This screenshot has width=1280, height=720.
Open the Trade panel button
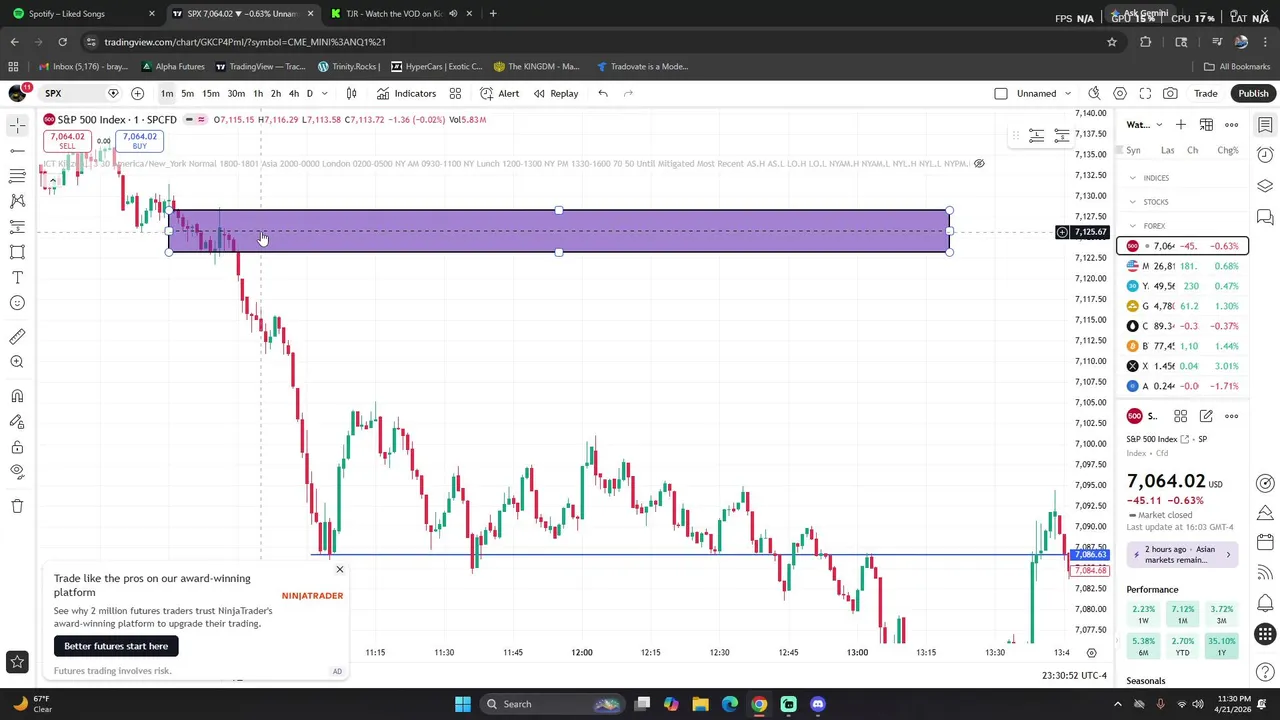point(1205,94)
